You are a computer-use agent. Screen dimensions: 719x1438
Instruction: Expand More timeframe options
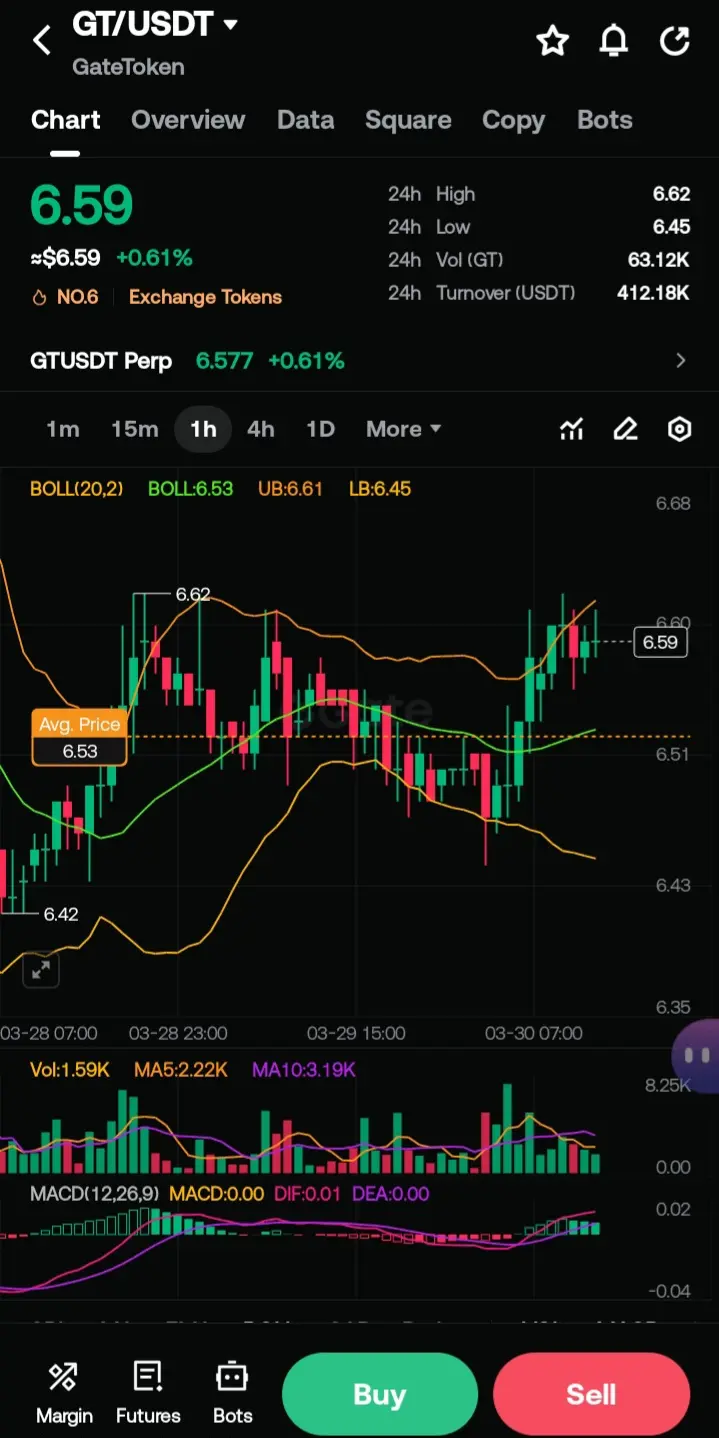(x=403, y=429)
